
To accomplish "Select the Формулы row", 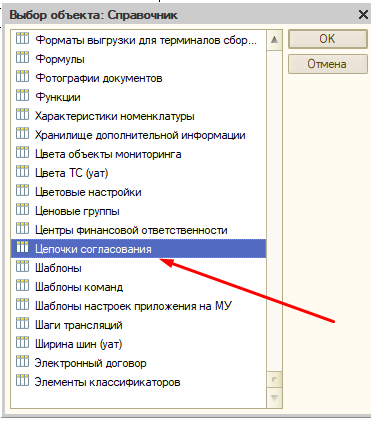I will 138,59.
